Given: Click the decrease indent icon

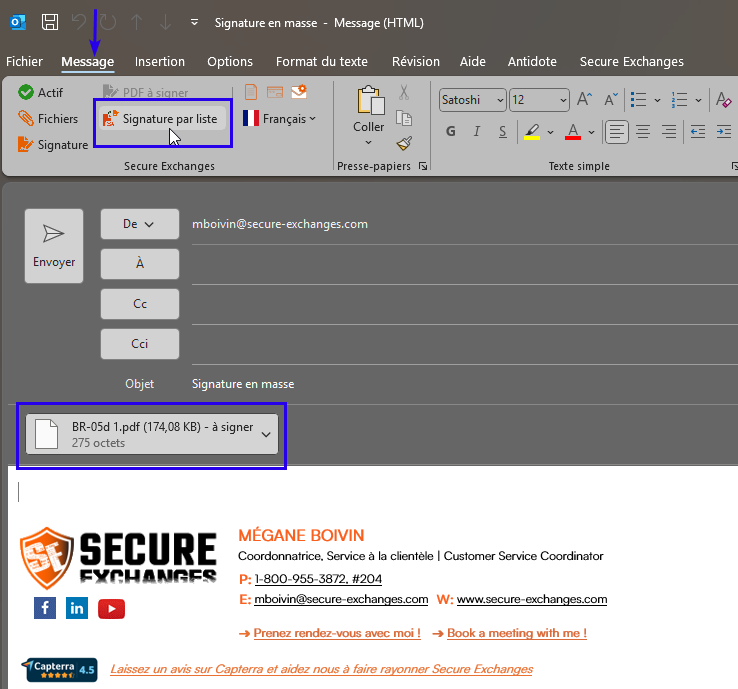Looking at the screenshot, I should [698, 132].
